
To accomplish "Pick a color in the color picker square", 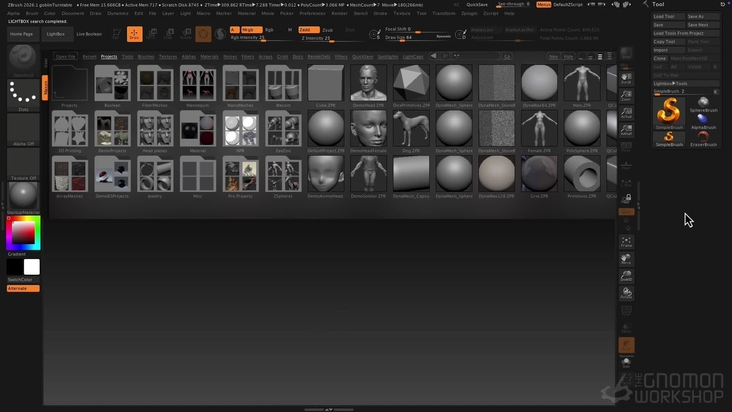I will (23, 232).
